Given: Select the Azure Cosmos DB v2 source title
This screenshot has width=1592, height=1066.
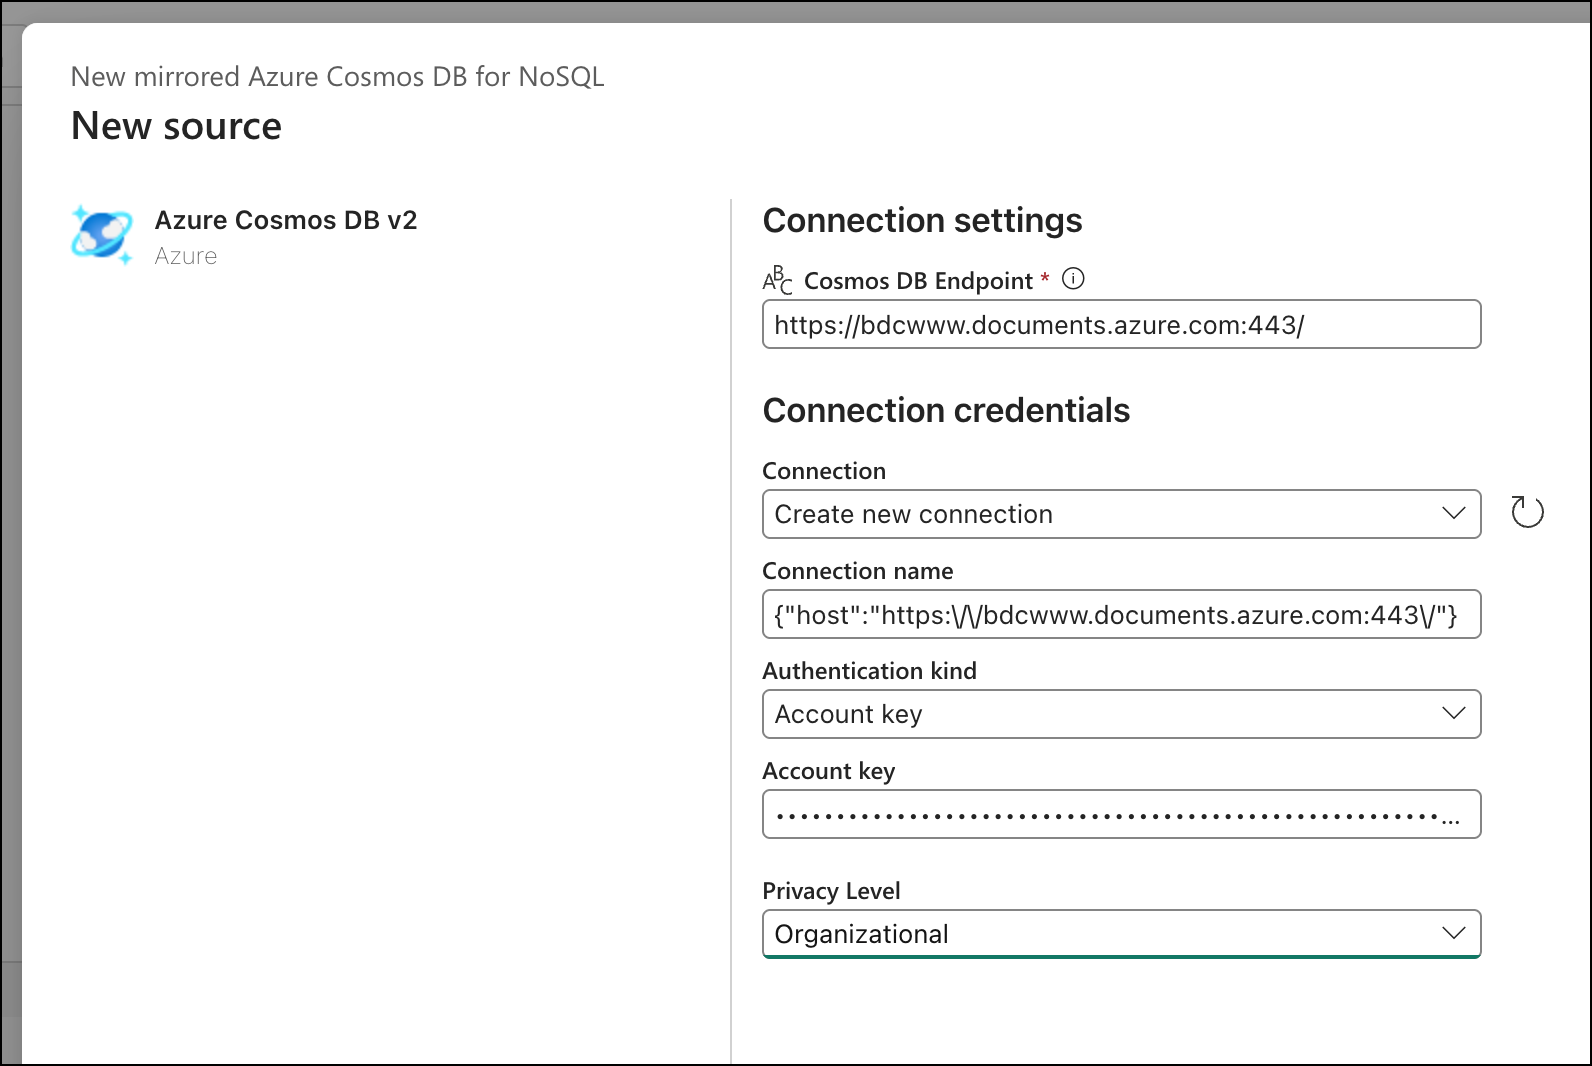Looking at the screenshot, I should 286,220.
